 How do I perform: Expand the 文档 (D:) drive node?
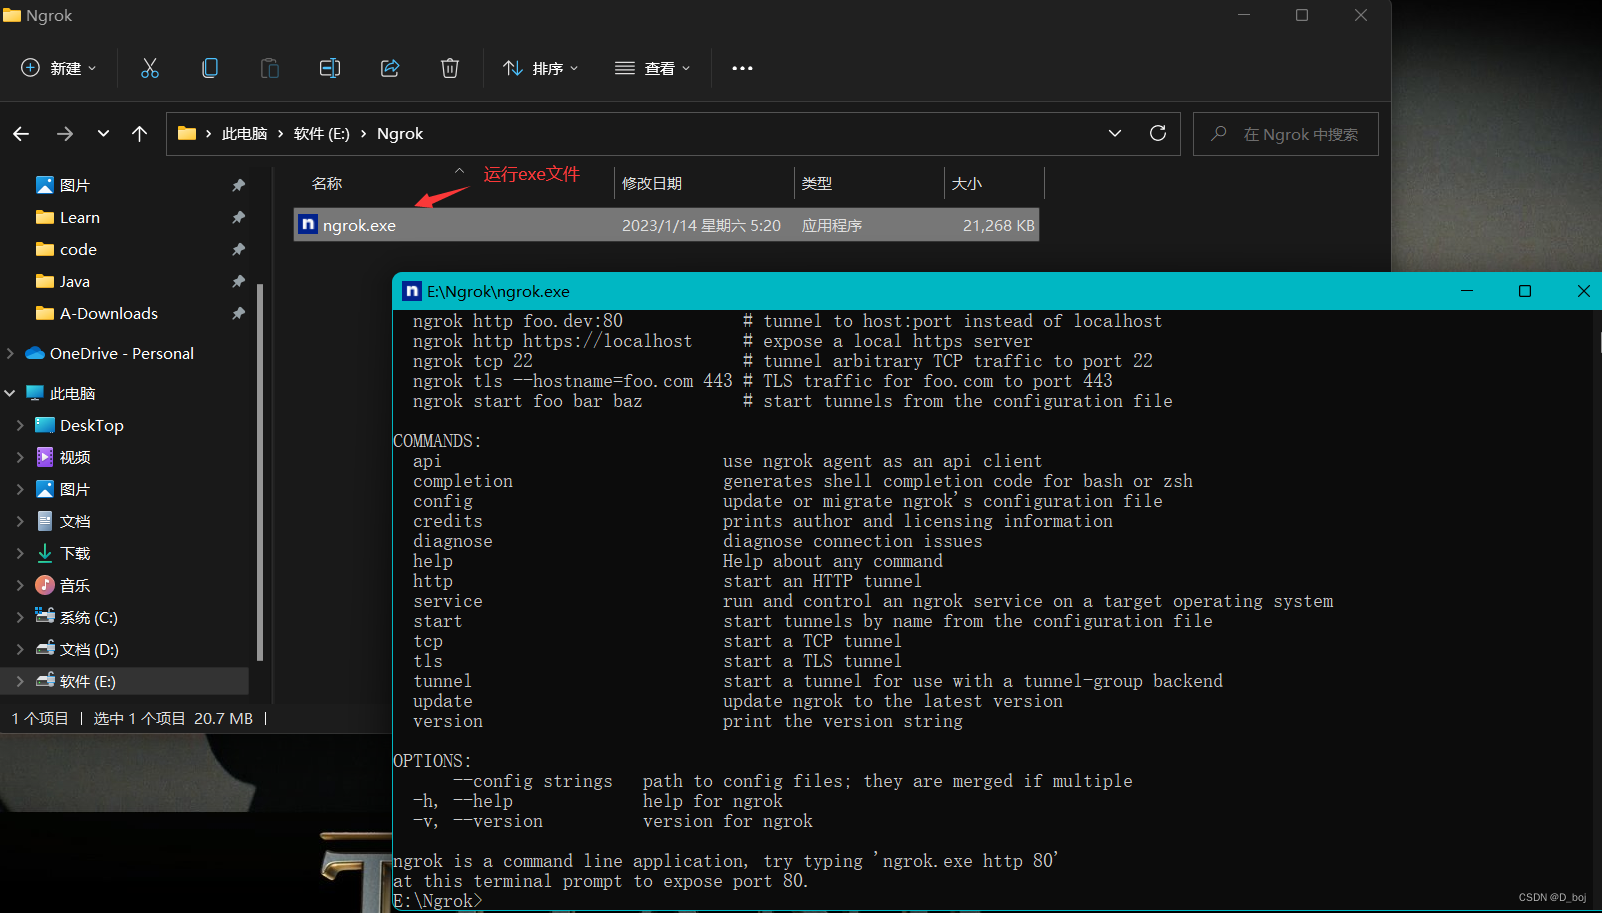coord(20,649)
